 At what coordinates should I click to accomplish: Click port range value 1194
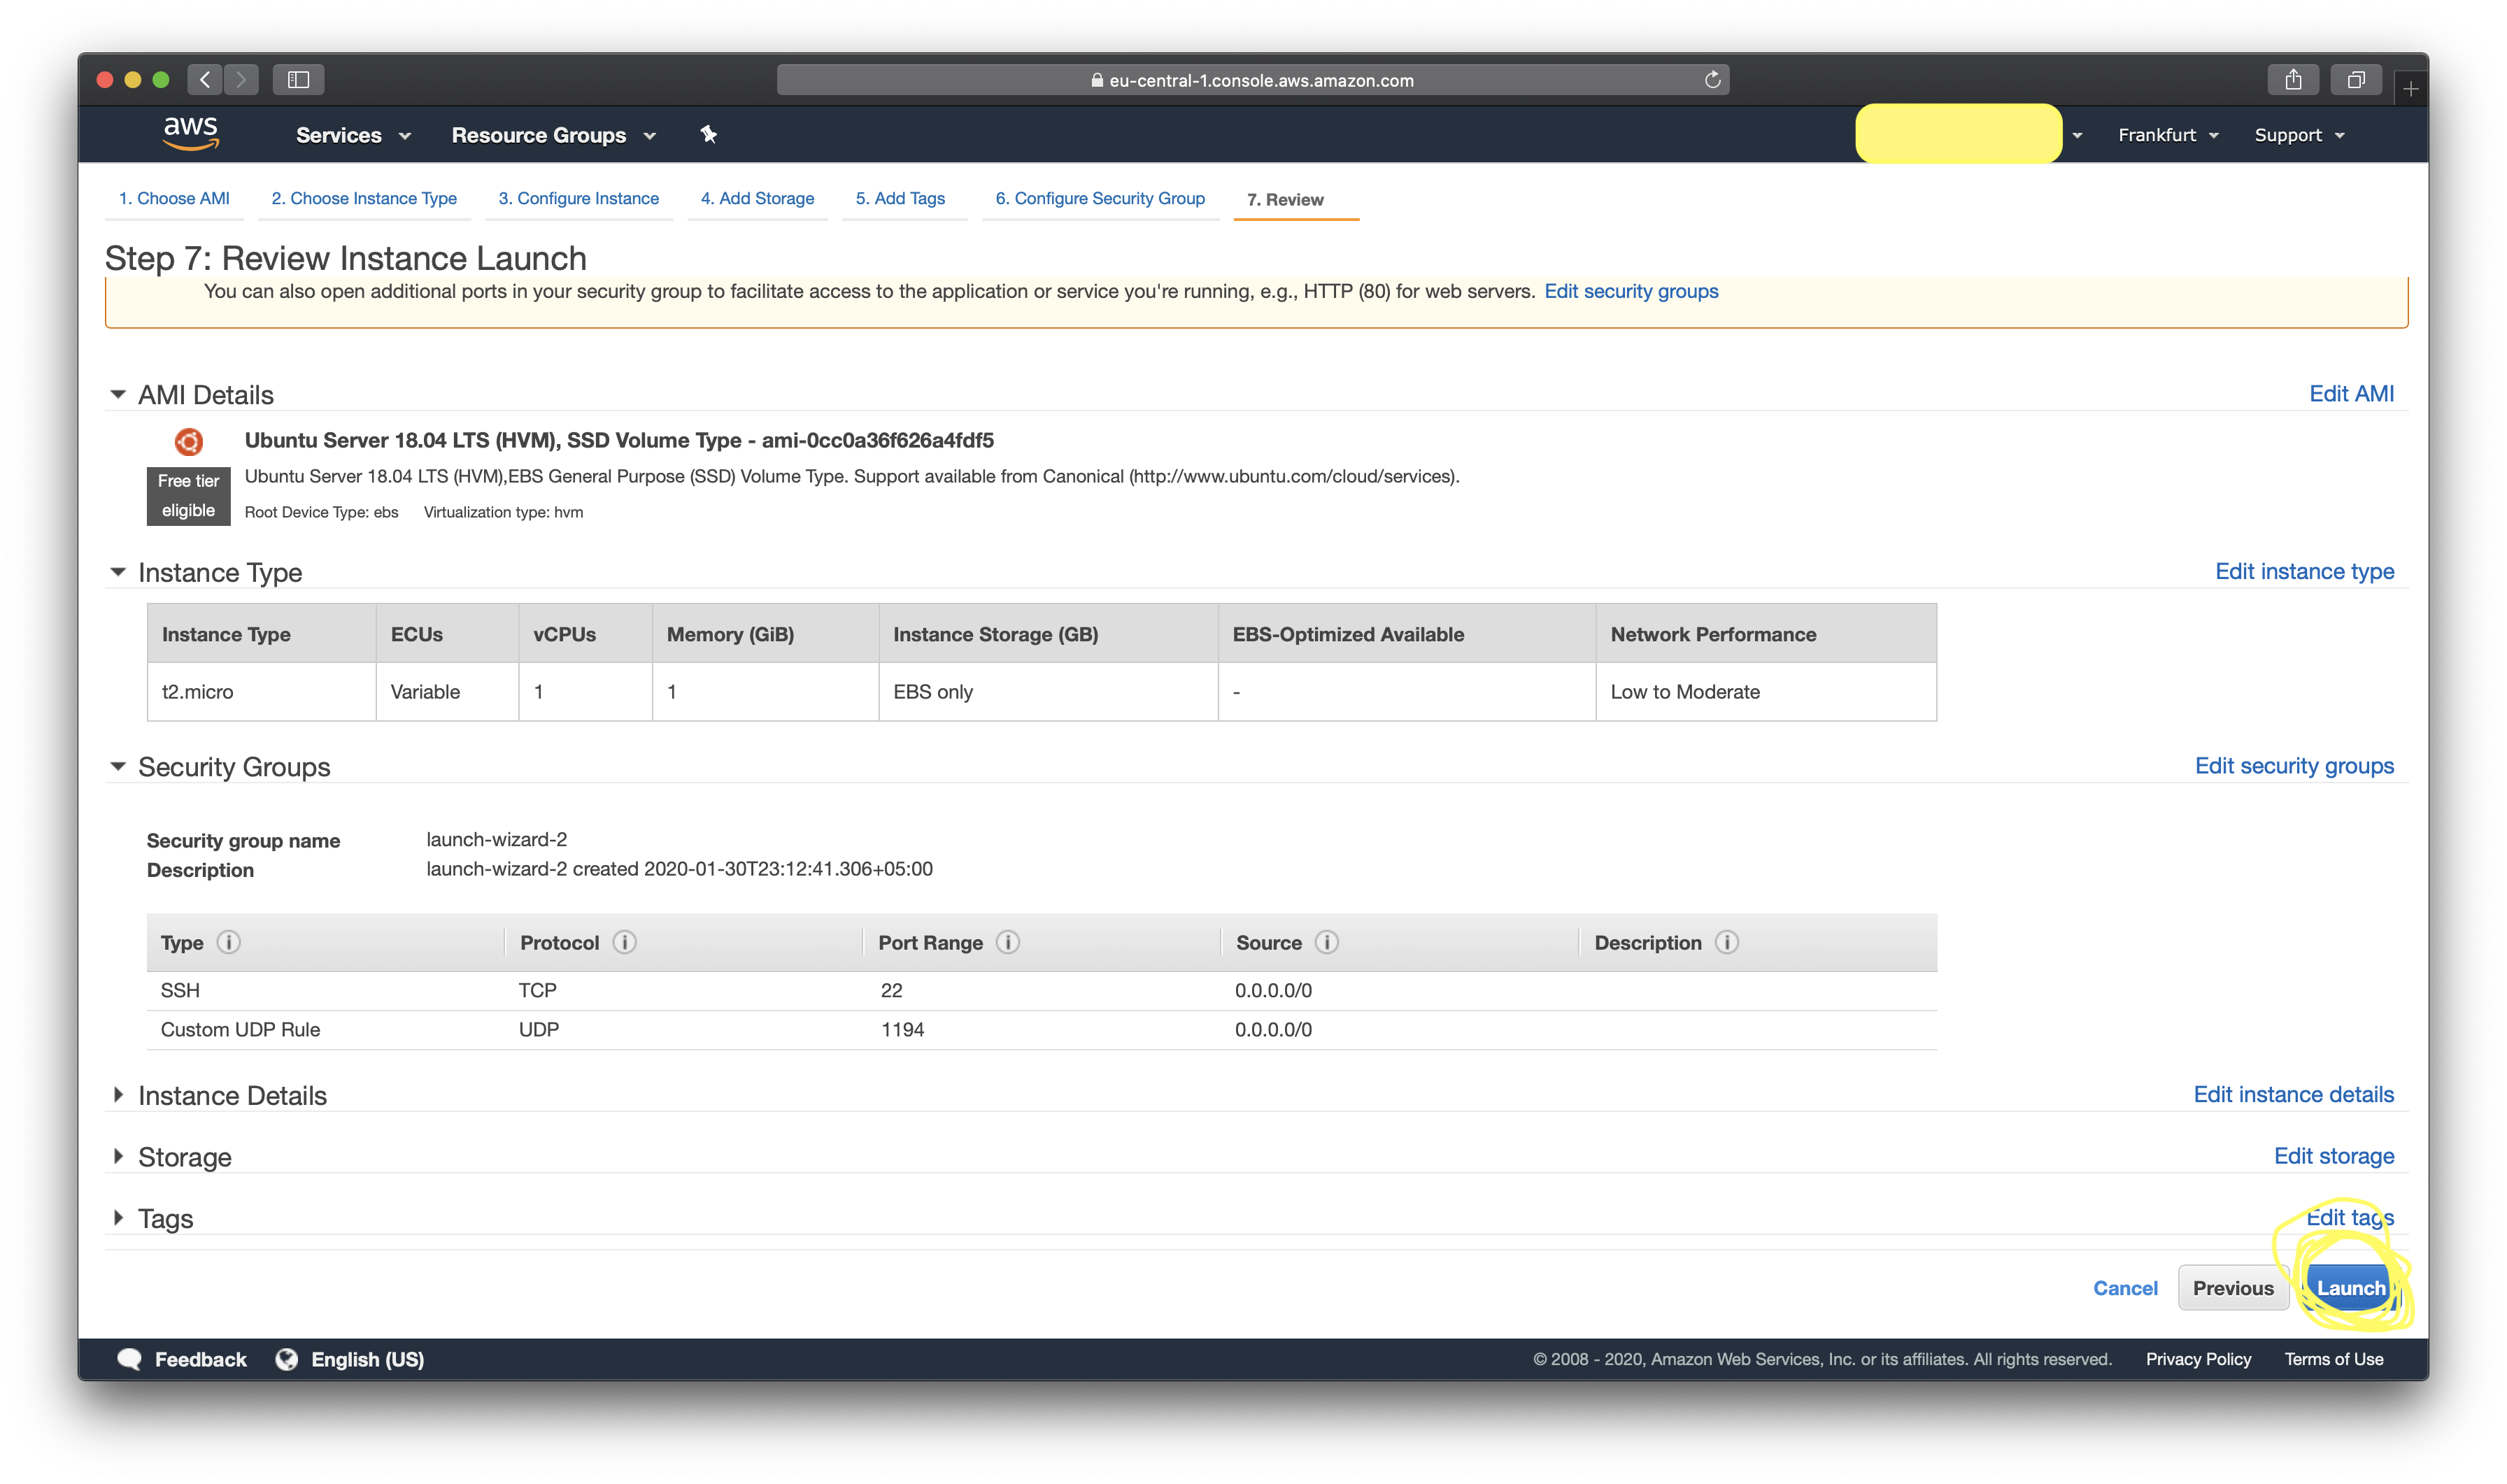(x=902, y=1029)
